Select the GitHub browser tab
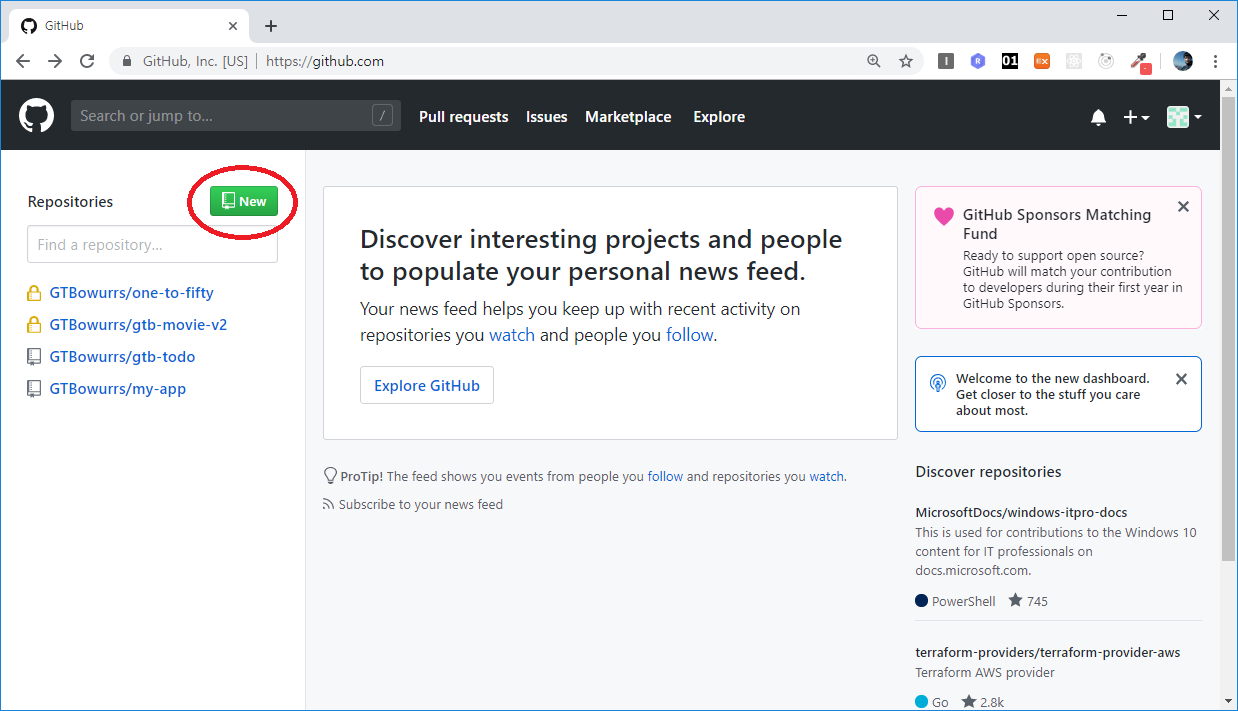This screenshot has height=711, width=1238. (x=130, y=26)
